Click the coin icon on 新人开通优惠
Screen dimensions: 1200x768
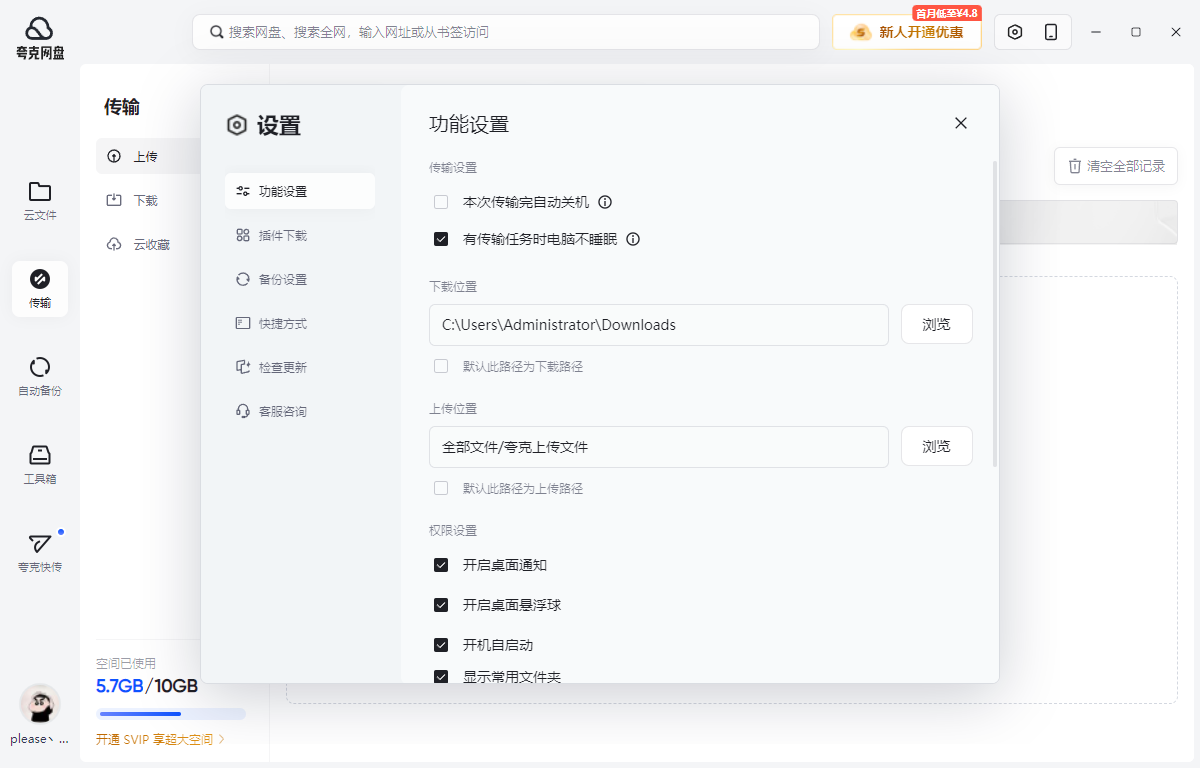point(860,32)
